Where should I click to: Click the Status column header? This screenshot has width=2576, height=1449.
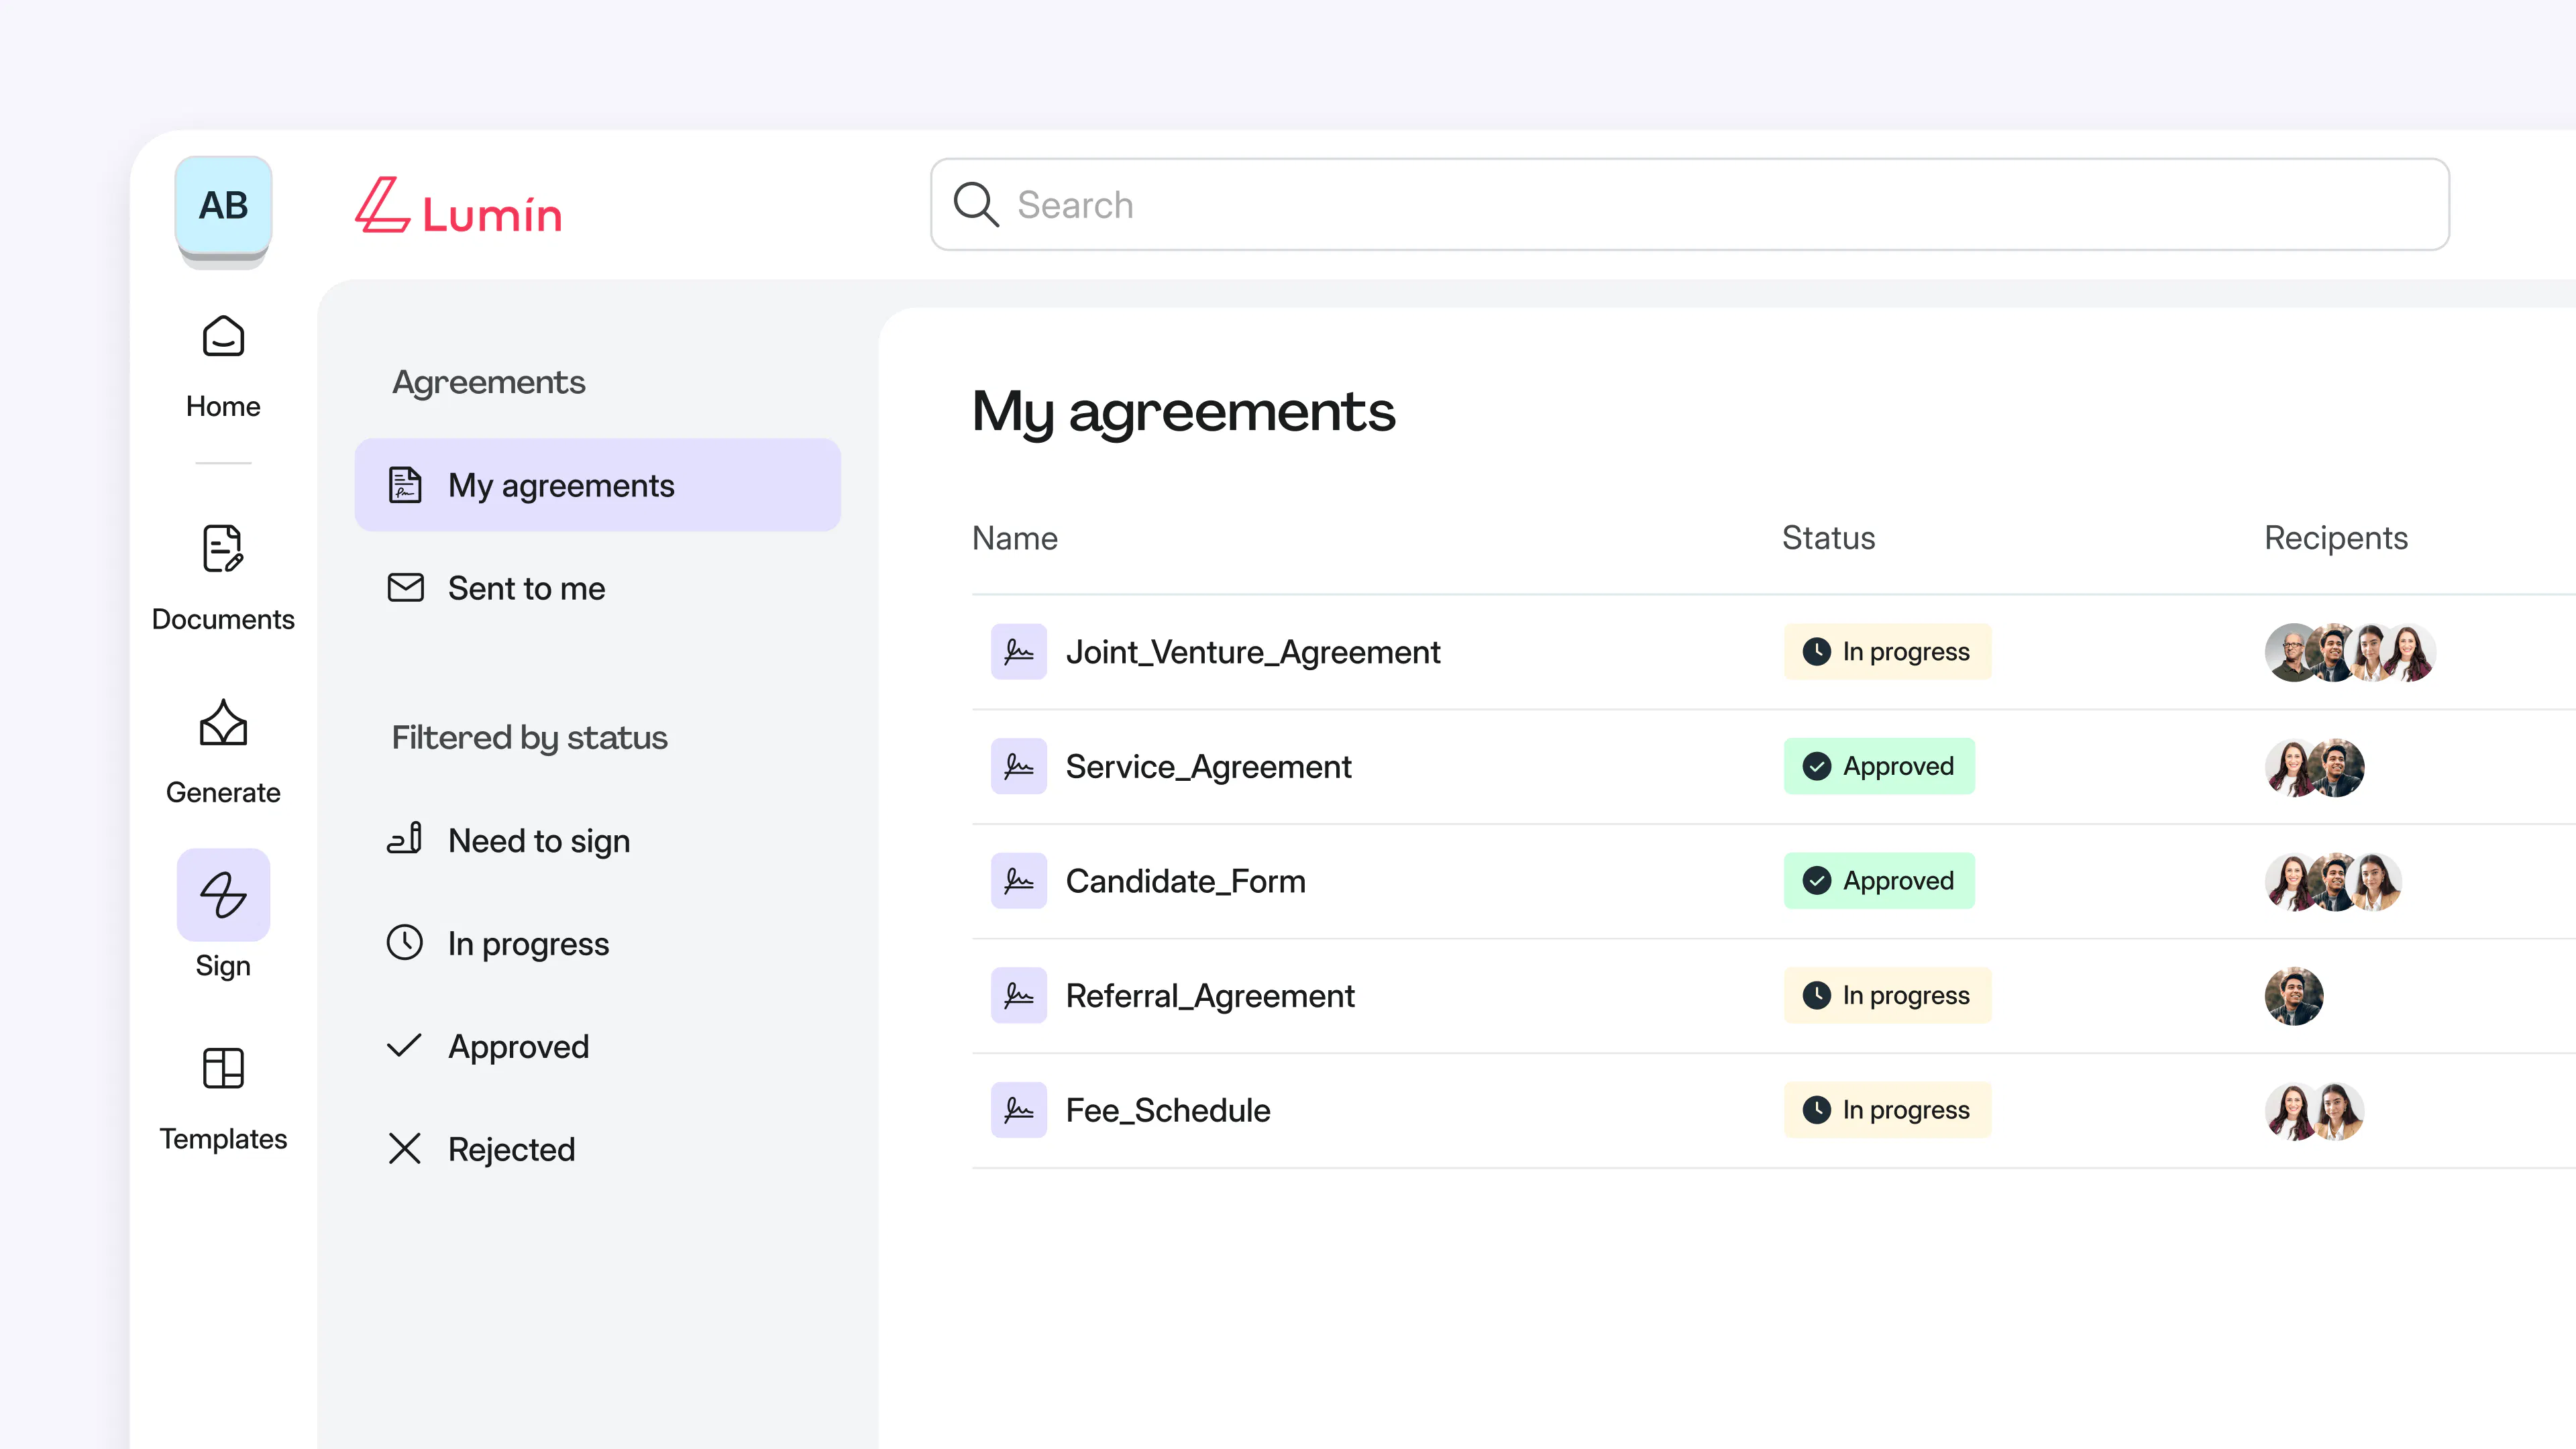pos(1828,538)
